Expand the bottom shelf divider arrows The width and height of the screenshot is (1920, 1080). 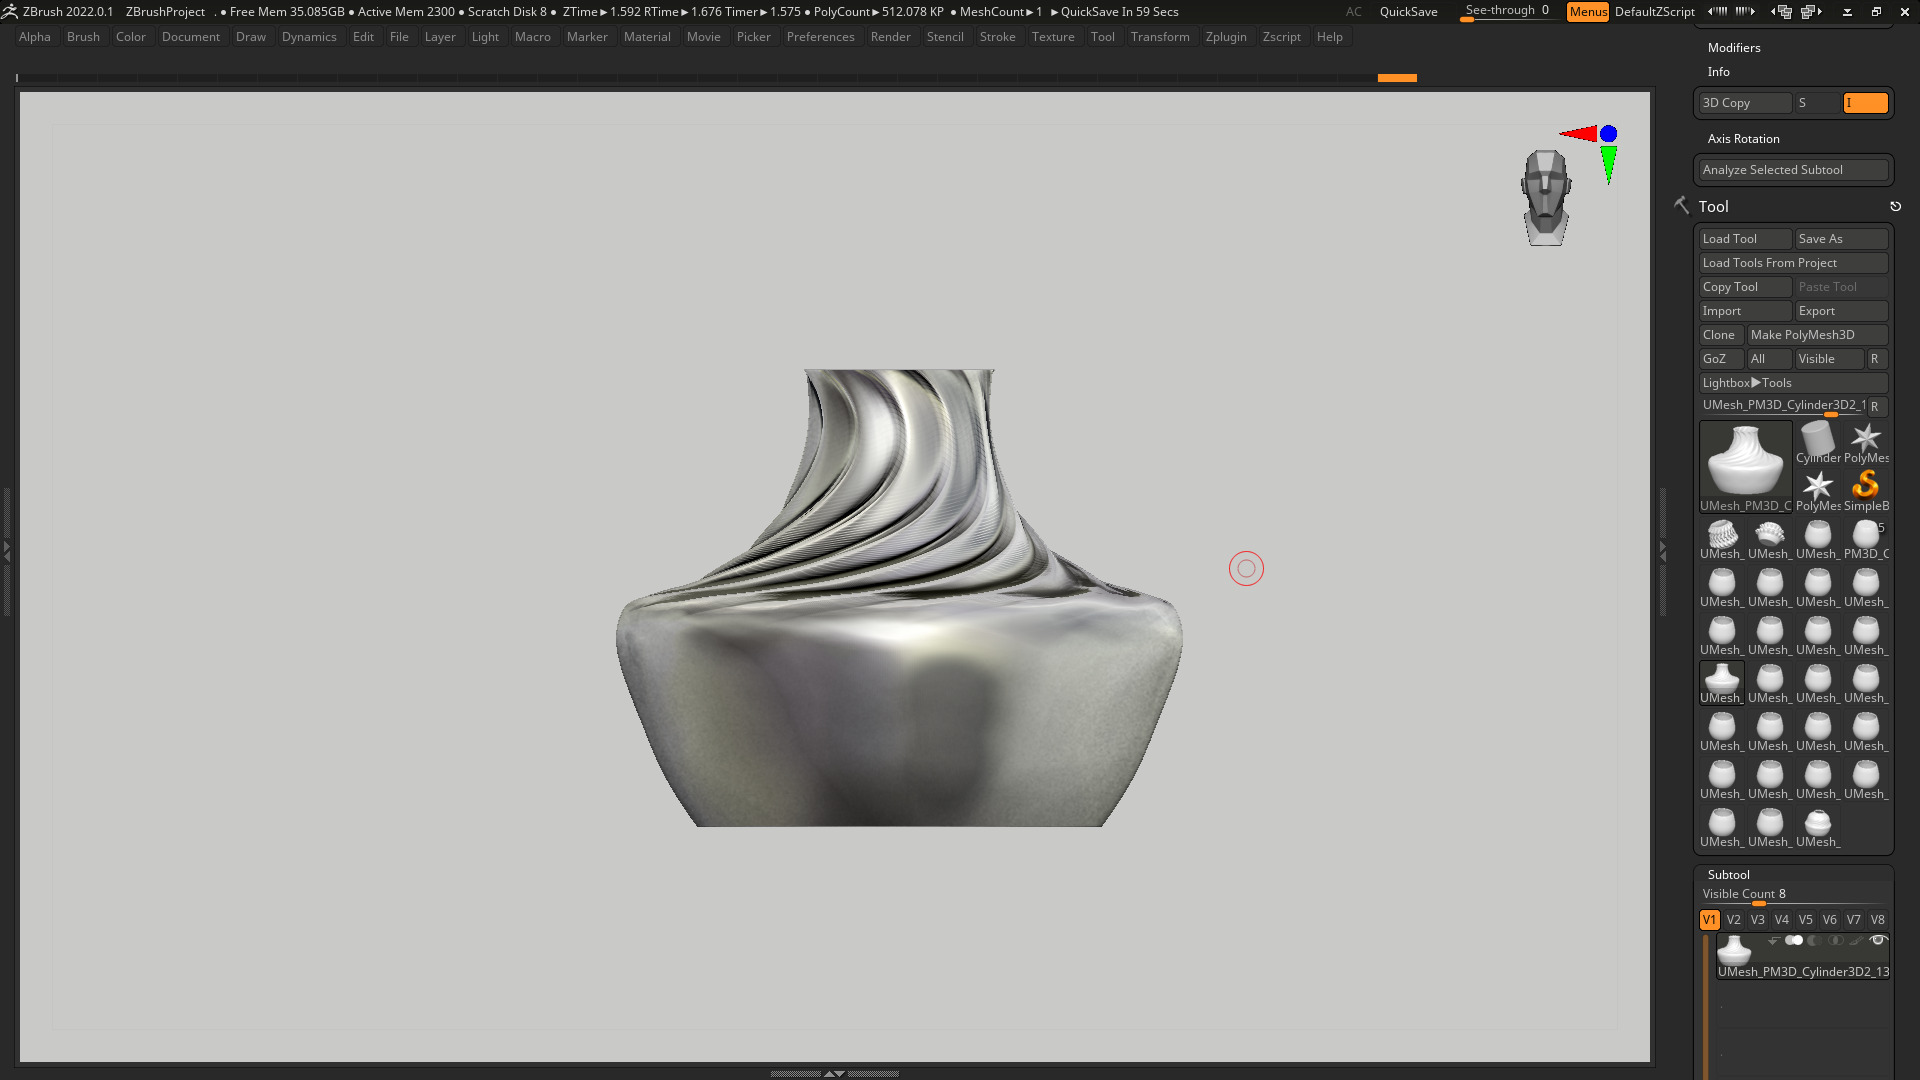point(834,1073)
